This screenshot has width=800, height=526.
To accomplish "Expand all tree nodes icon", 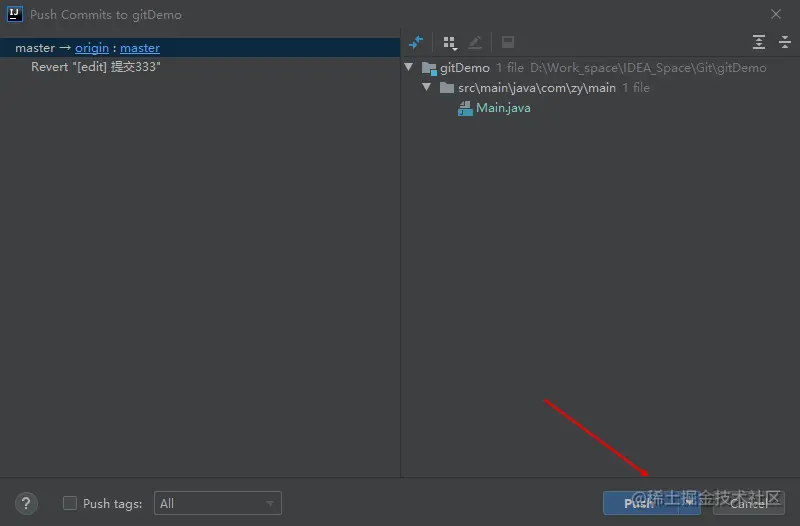I will [x=759, y=42].
